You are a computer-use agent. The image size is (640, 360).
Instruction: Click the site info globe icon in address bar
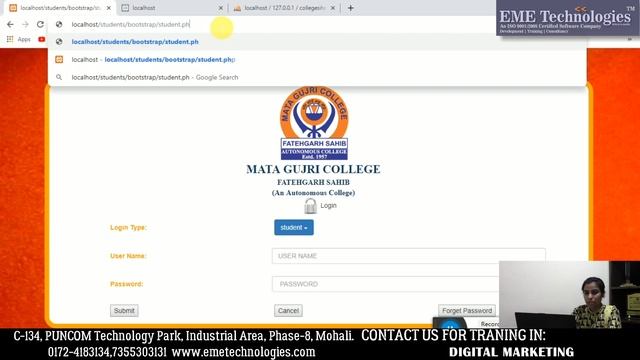click(x=59, y=24)
